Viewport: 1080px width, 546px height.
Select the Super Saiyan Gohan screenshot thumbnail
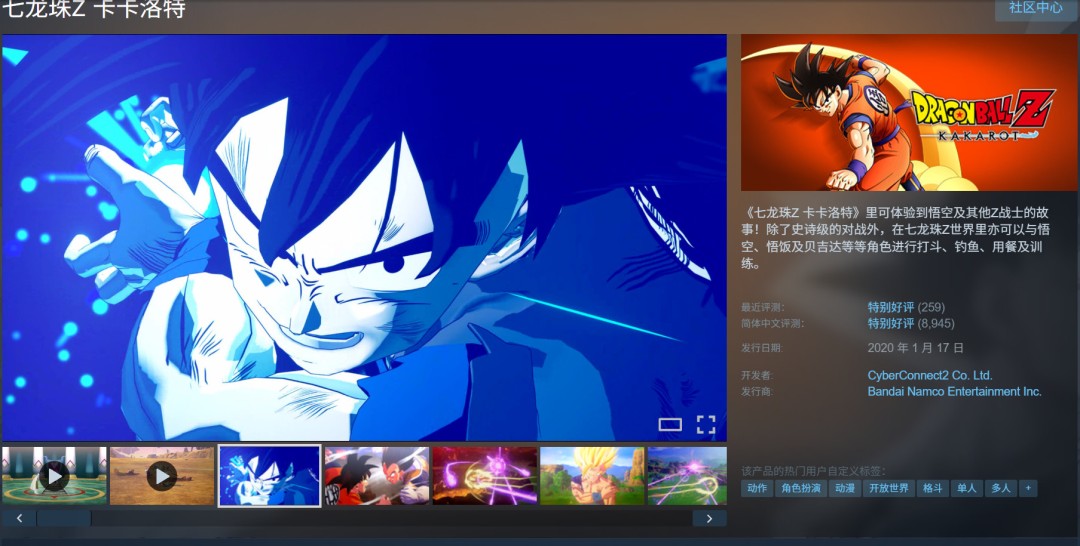[x=592, y=476]
